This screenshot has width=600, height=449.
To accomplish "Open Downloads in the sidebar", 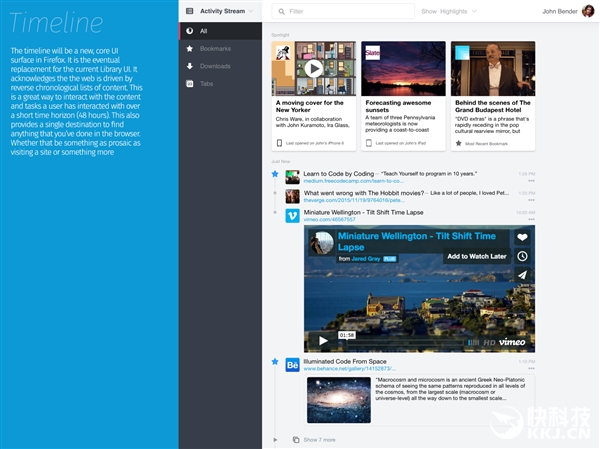I will click(215, 66).
